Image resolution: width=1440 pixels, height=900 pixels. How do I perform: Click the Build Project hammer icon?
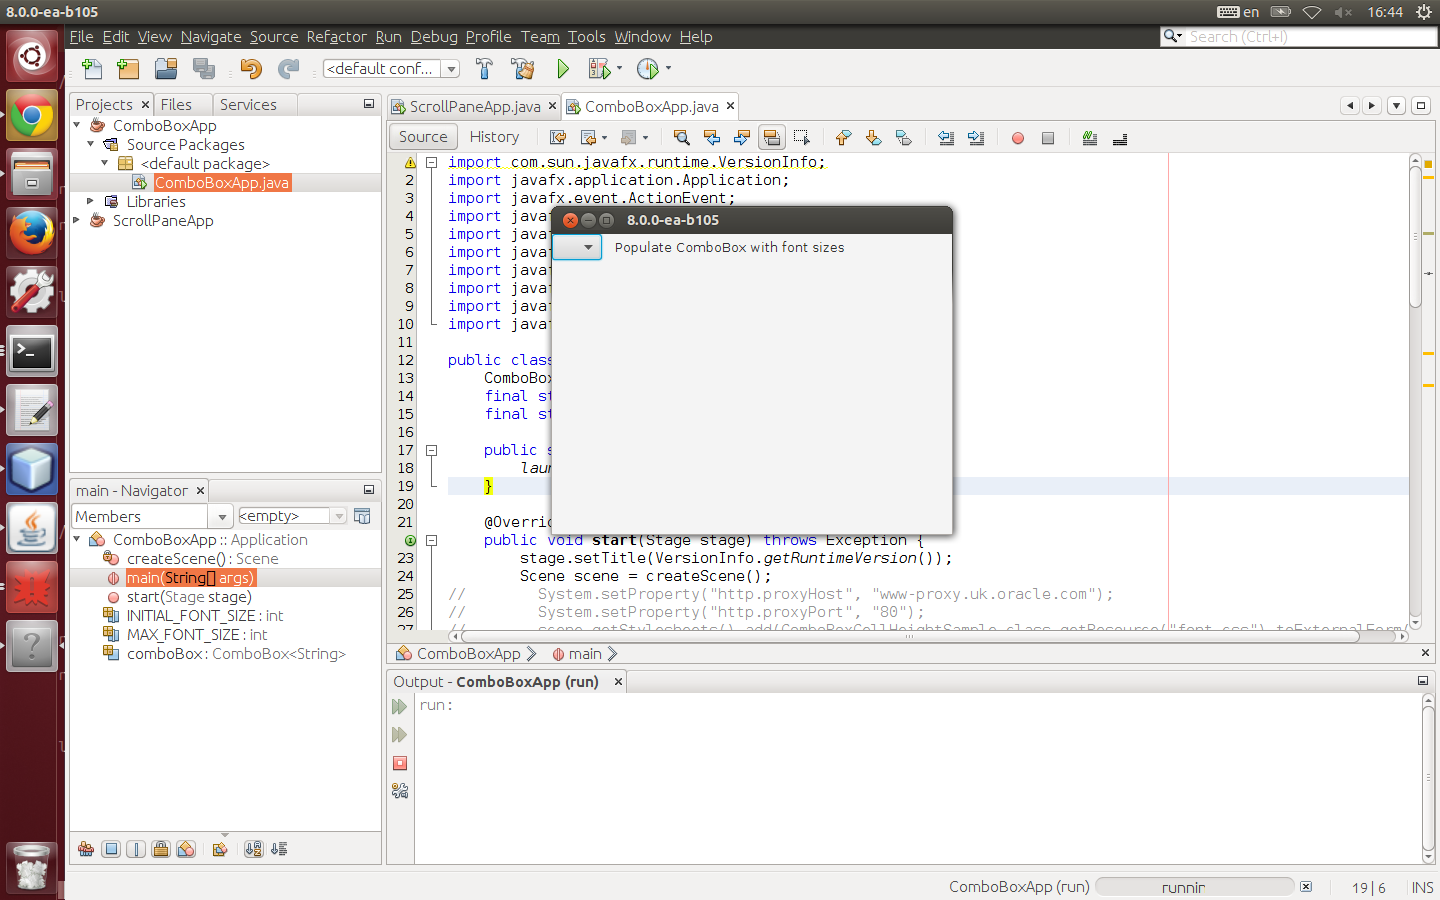coord(484,69)
